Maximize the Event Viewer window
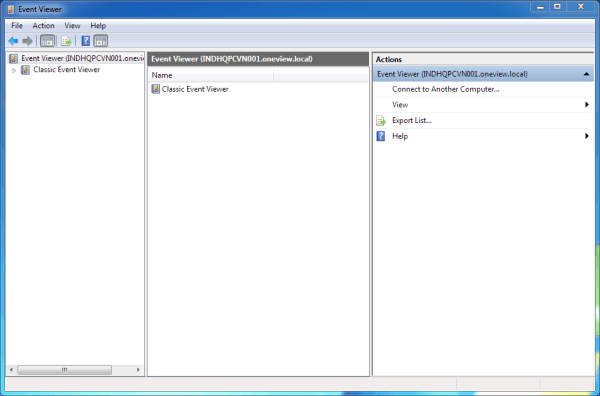The width and height of the screenshot is (600, 396). tap(557, 7)
